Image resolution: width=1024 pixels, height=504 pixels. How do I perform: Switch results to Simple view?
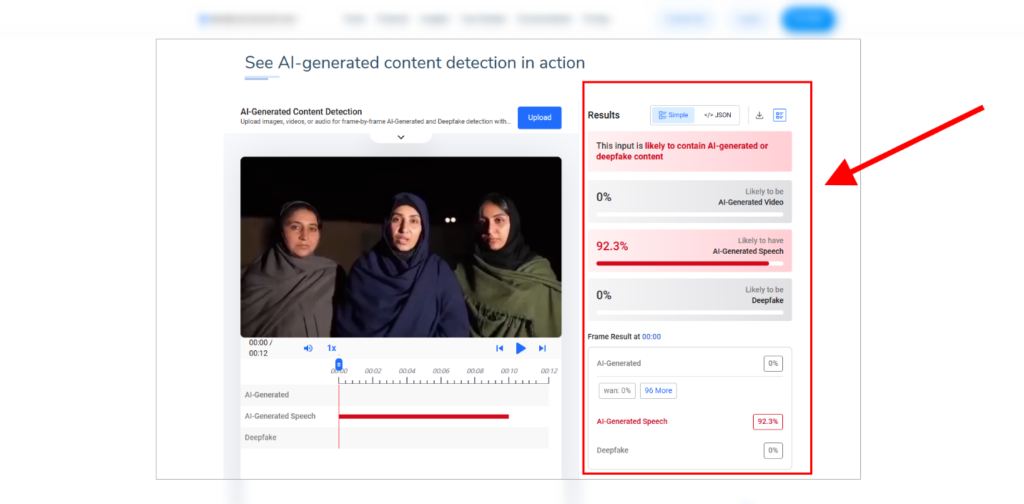pos(673,115)
